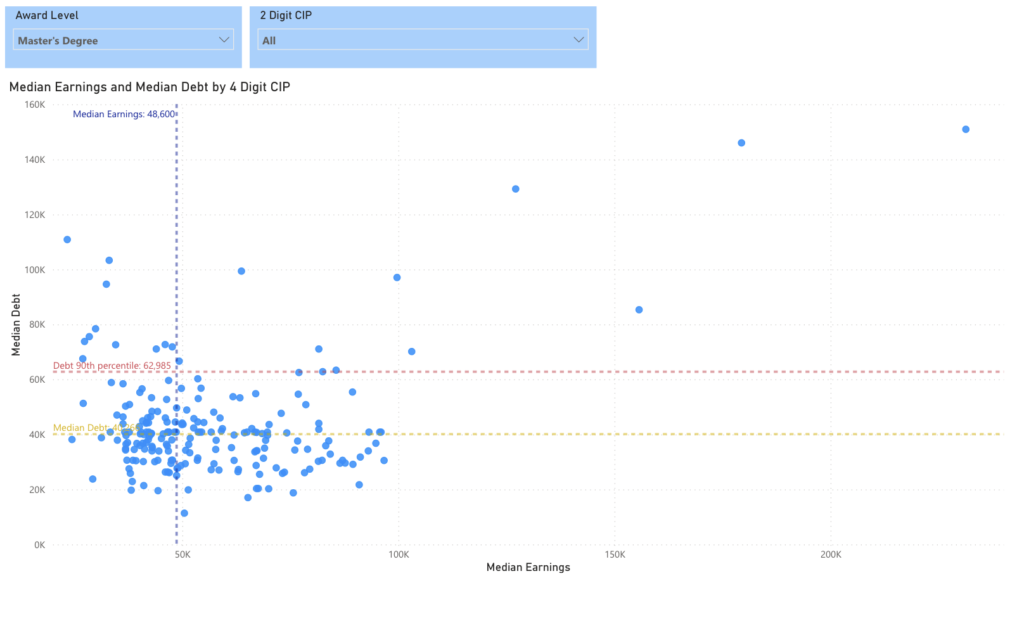Select the Award Level slicer header
The height and width of the screenshot is (640, 1024).
(46, 15)
